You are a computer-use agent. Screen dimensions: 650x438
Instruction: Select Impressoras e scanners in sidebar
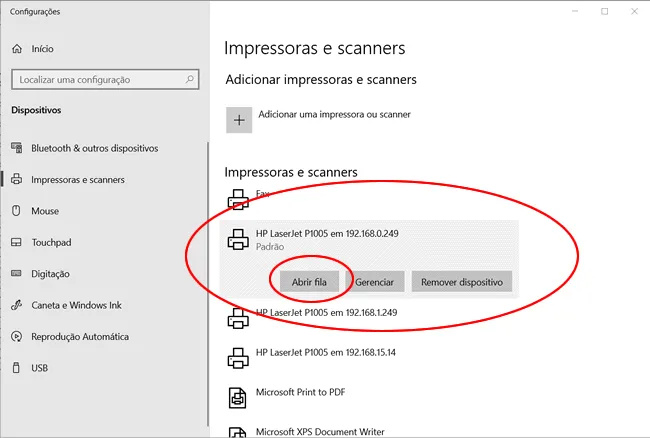click(78, 179)
